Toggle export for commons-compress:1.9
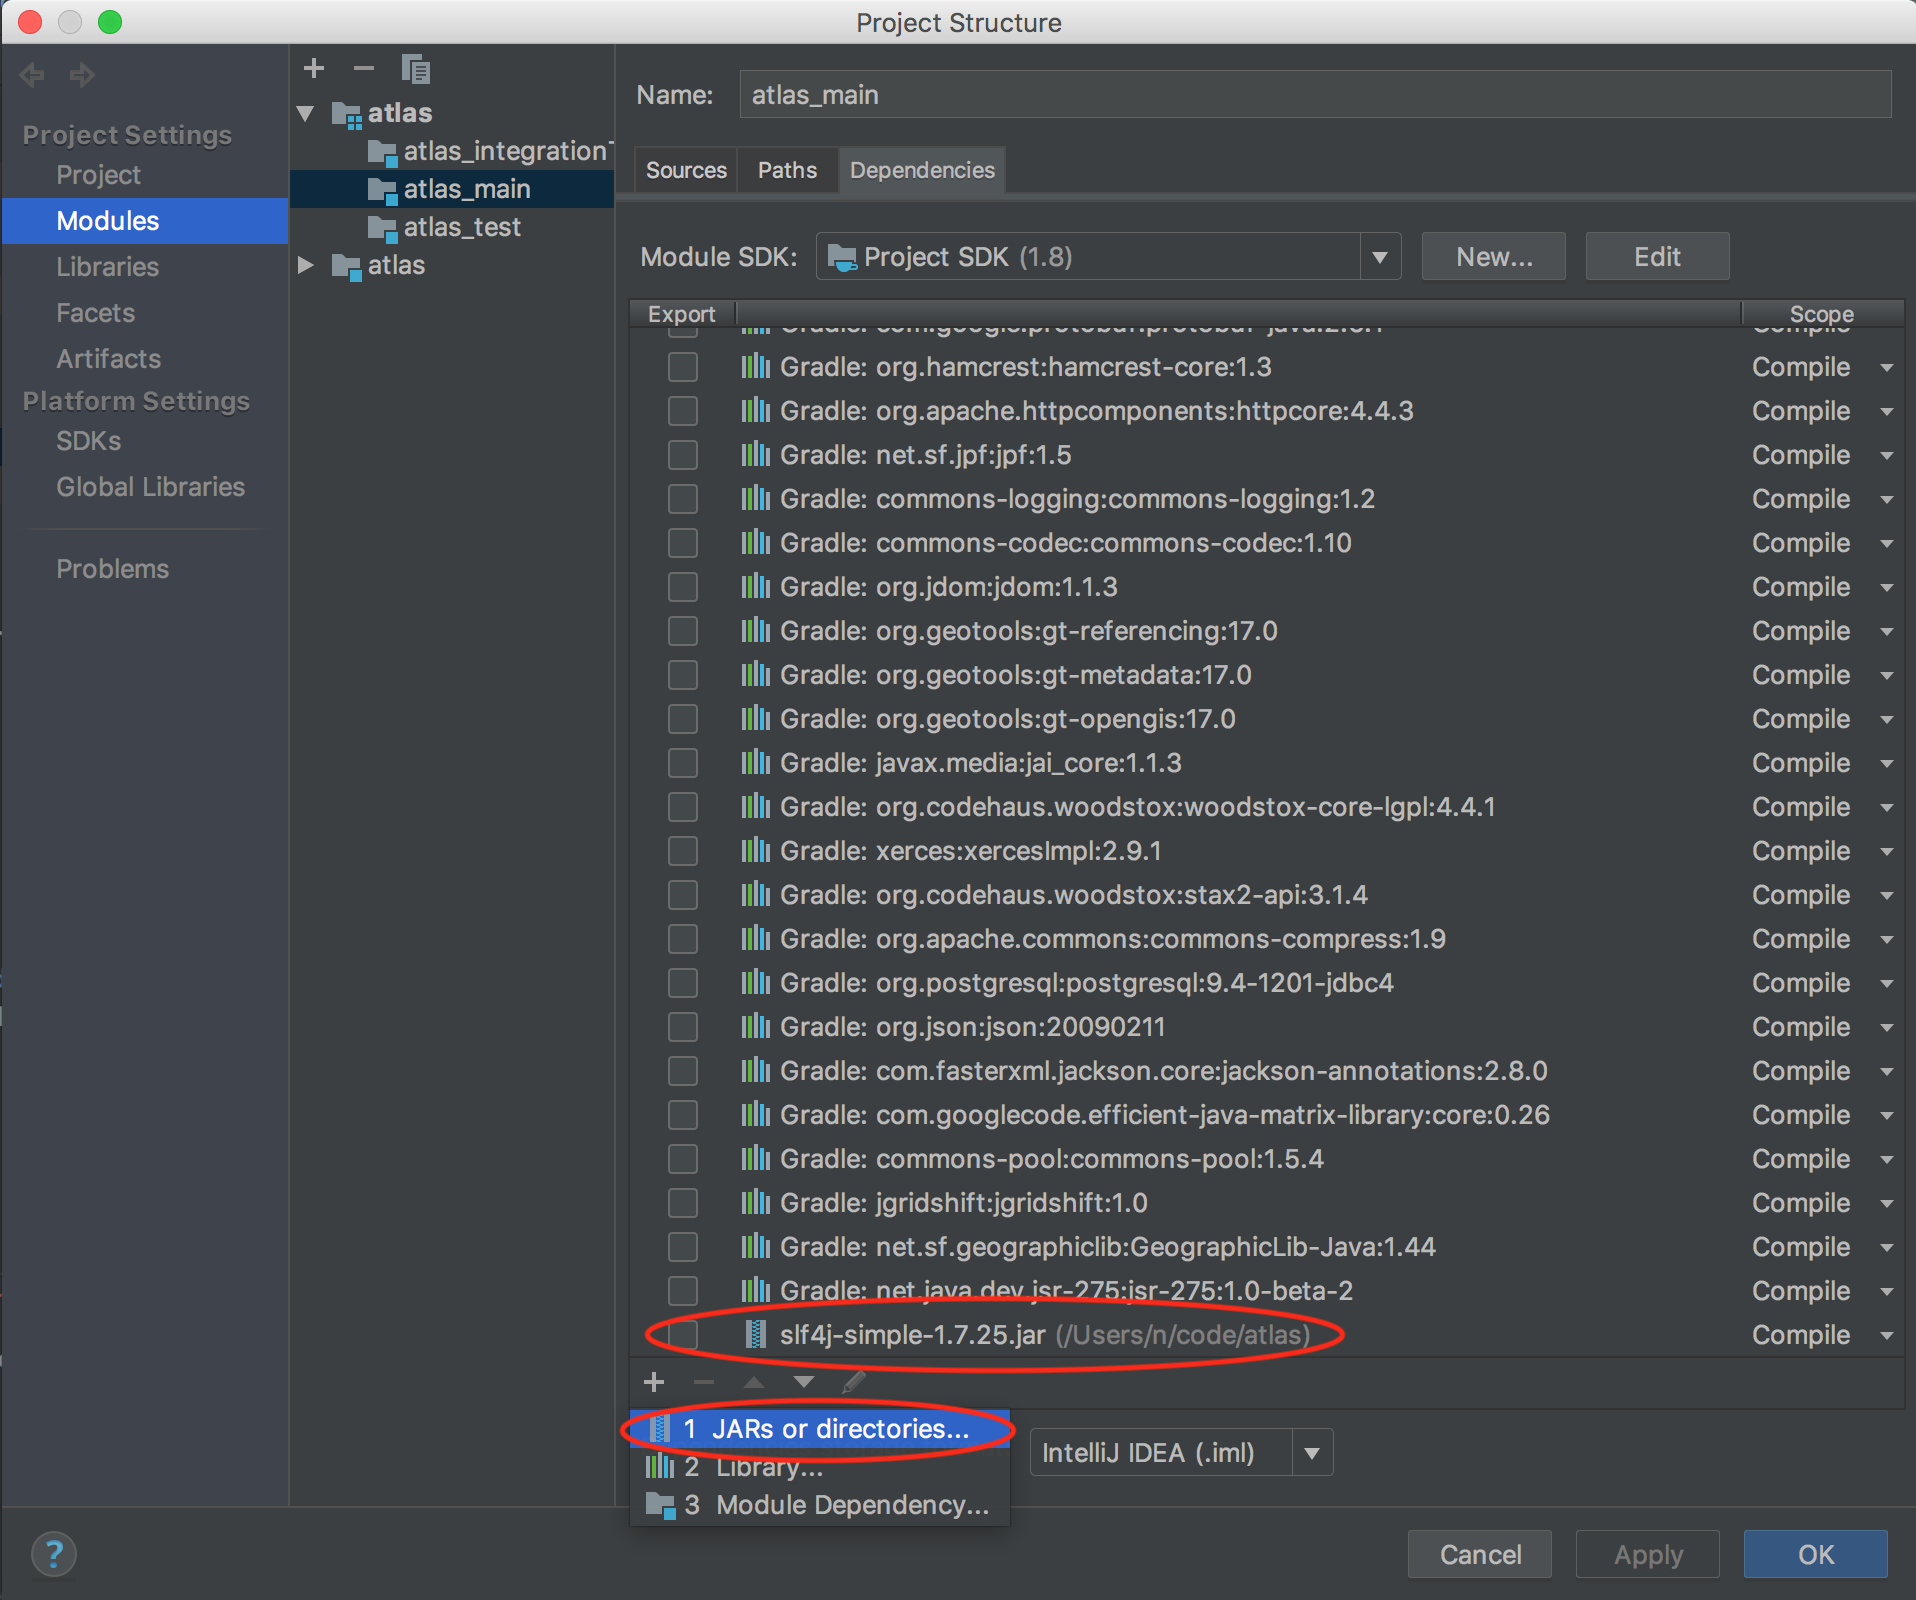Screen dimensions: 1916x1600 point(683,939)
